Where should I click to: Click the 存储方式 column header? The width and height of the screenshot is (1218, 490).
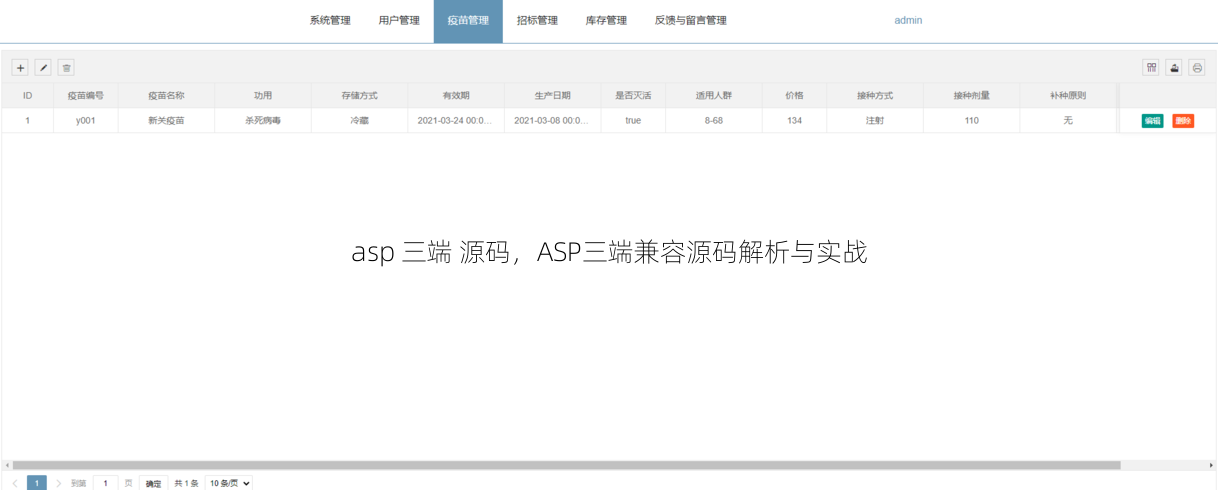point(359,96)
